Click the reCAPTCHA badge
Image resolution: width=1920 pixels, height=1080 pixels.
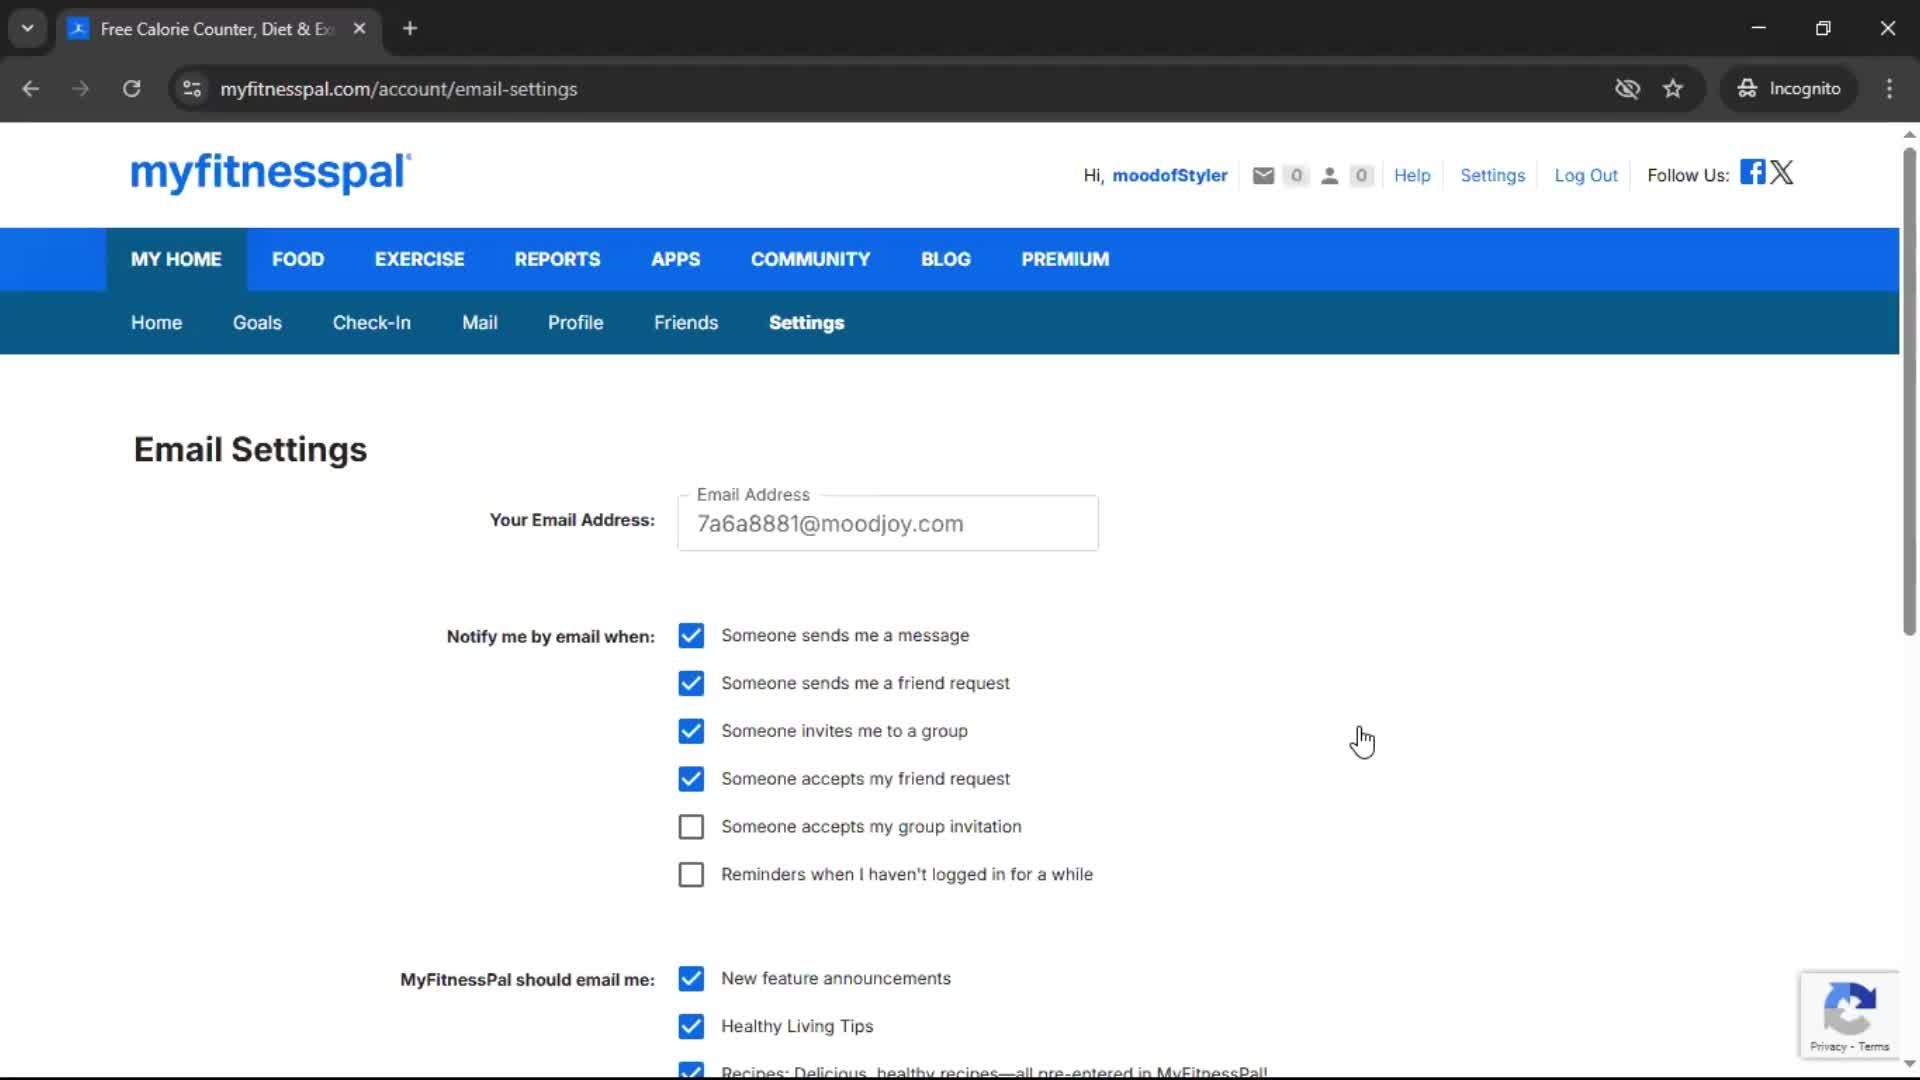click(x=1849, y=1015)
